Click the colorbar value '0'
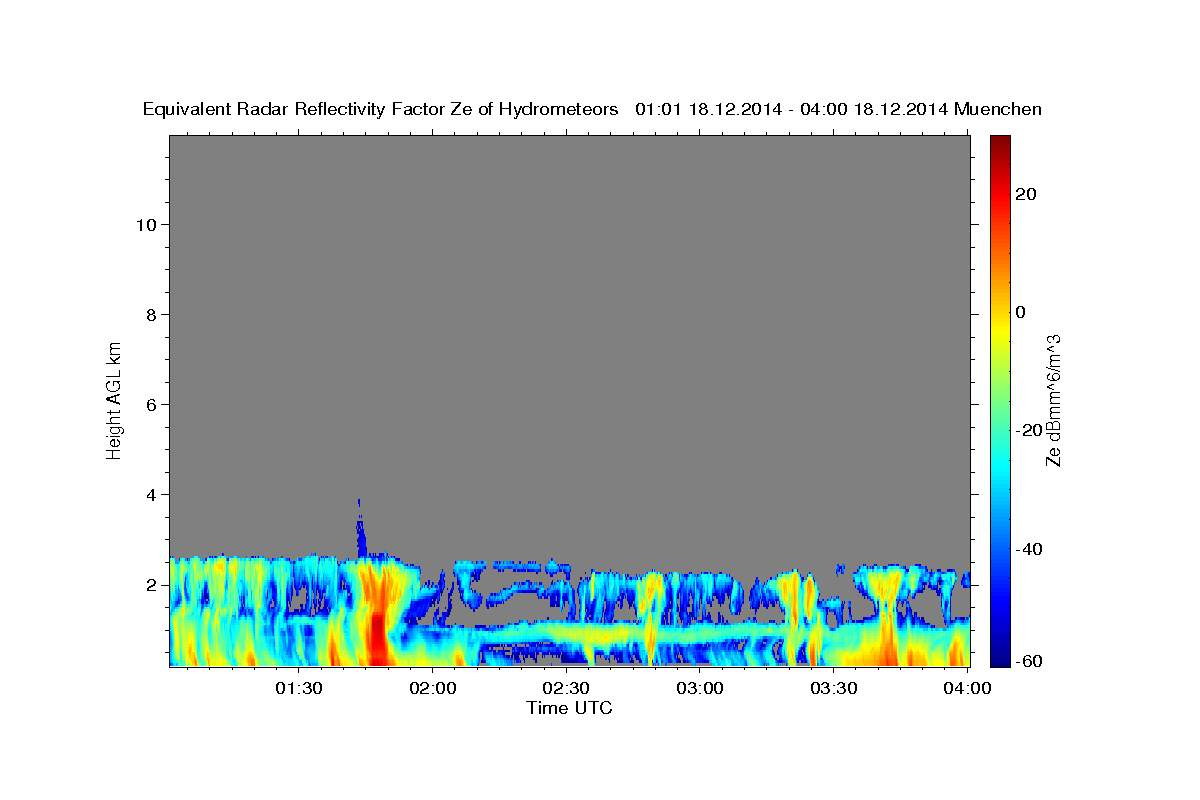 1021,312
